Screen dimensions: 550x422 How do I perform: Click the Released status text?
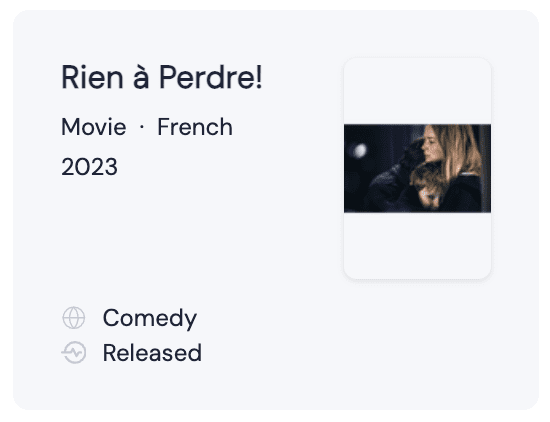[152, 353]
